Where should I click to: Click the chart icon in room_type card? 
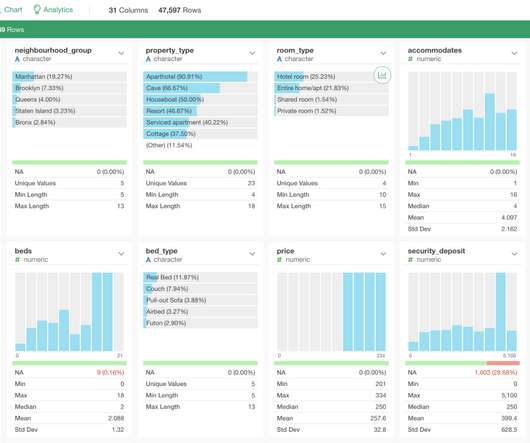382,75
